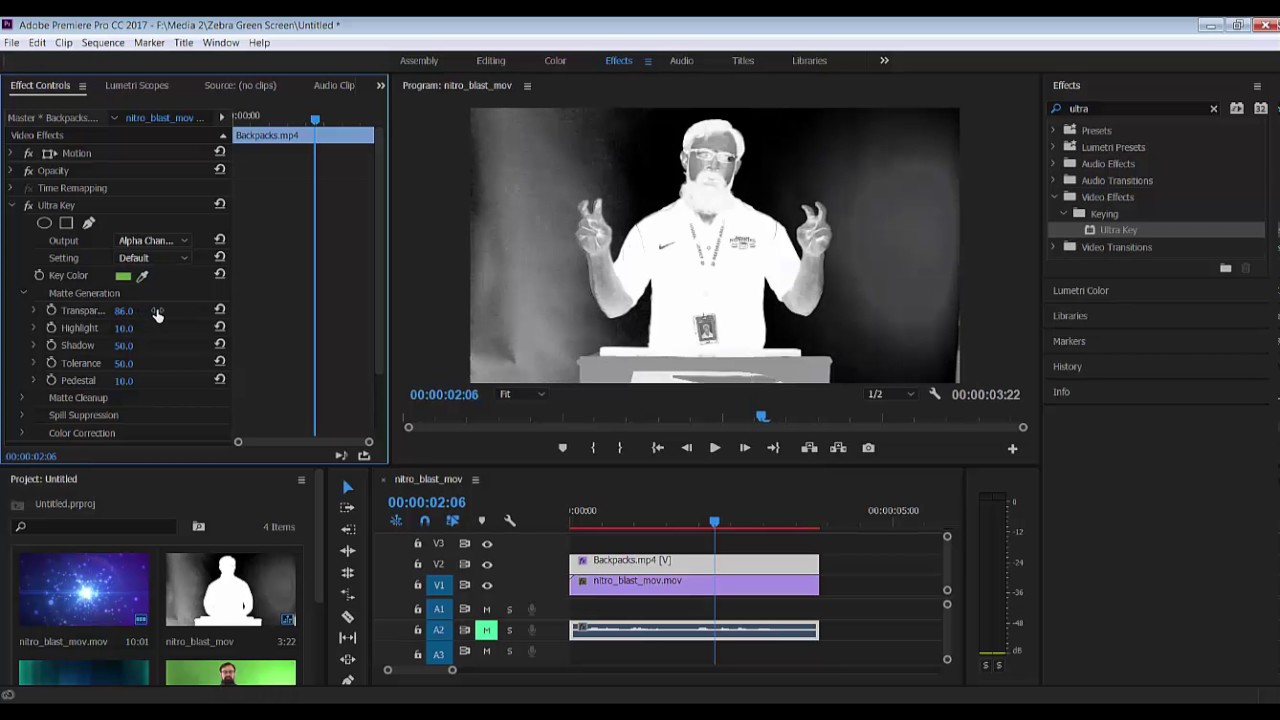Clear the Effects search box
Image resolution: width=1280 pixels, height=720 pixels.
coord(1214,109)
